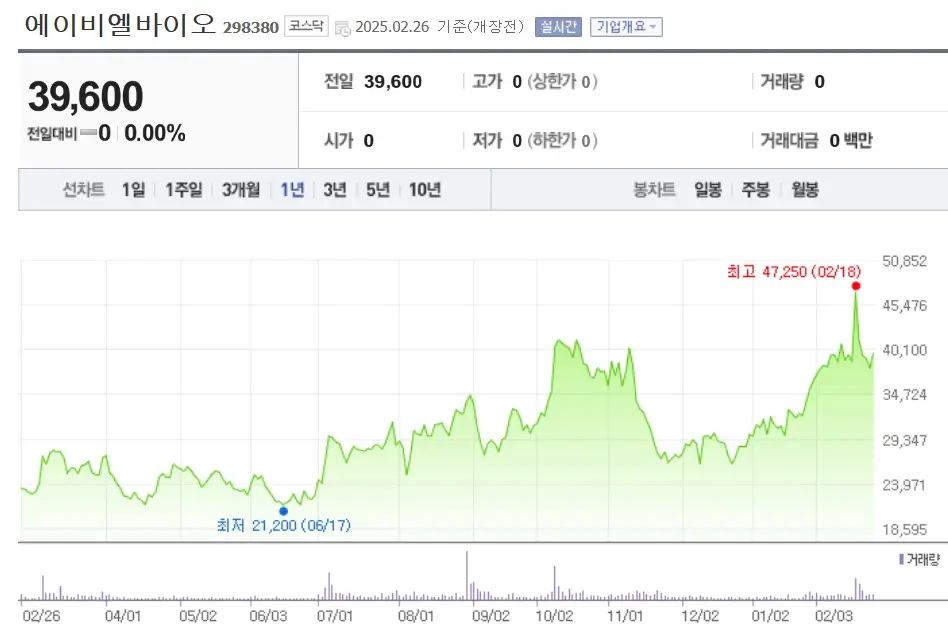Viewport: 948px width, 632px height.
Task: Click the small clock icon beside the date
Action: [344, 28]
